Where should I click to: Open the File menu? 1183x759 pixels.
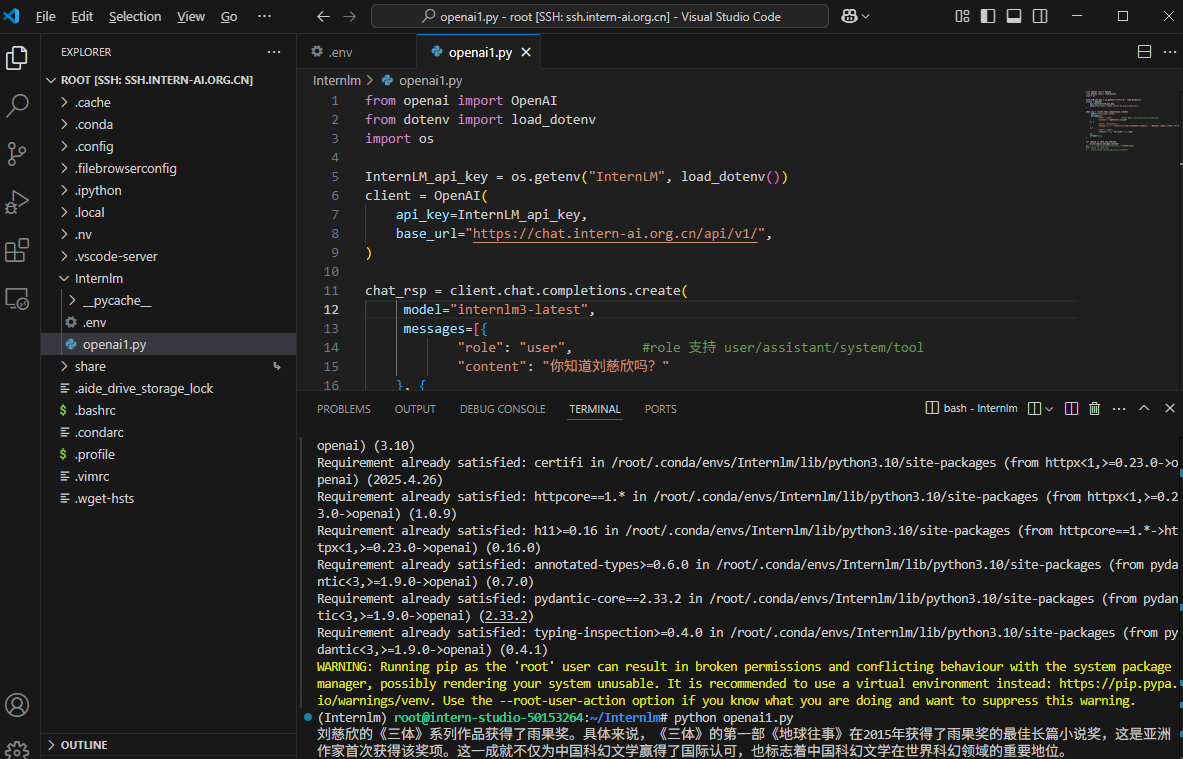coord(45,16)
